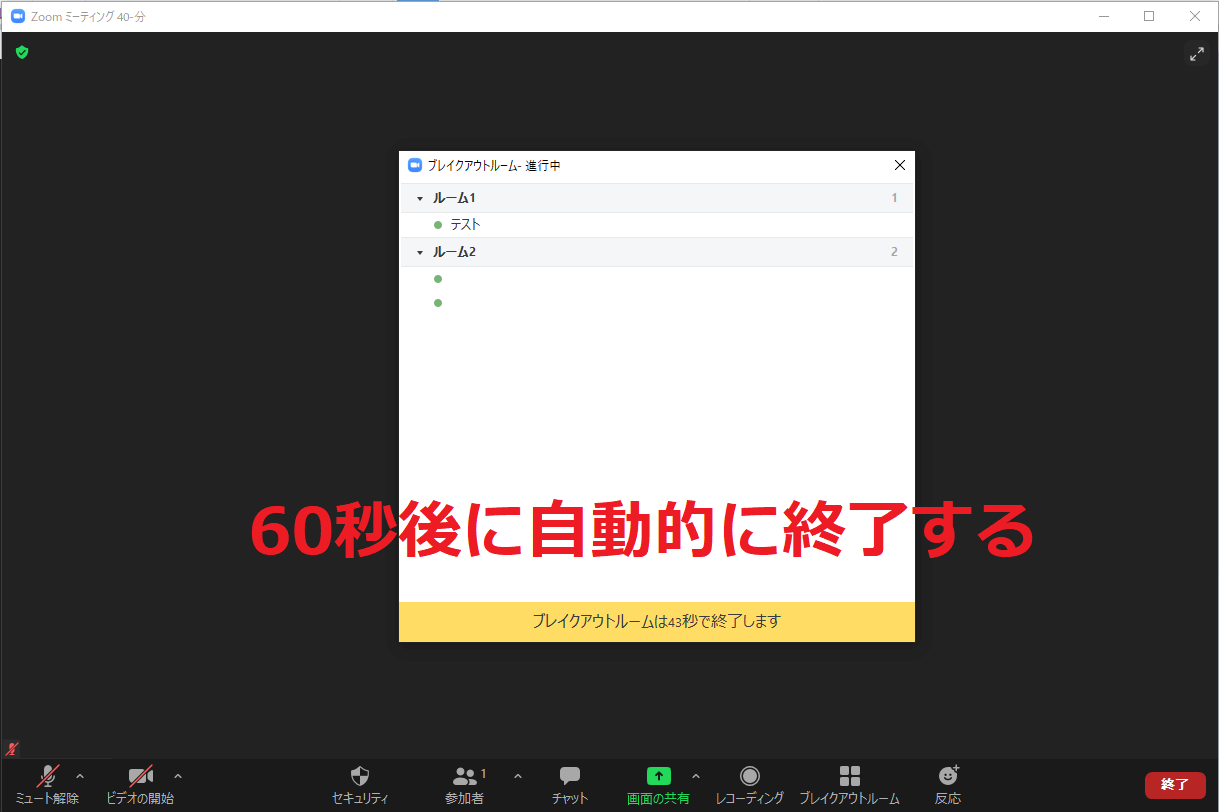
Task: Open video options arrow next to camera
Action: click(178, 776)
